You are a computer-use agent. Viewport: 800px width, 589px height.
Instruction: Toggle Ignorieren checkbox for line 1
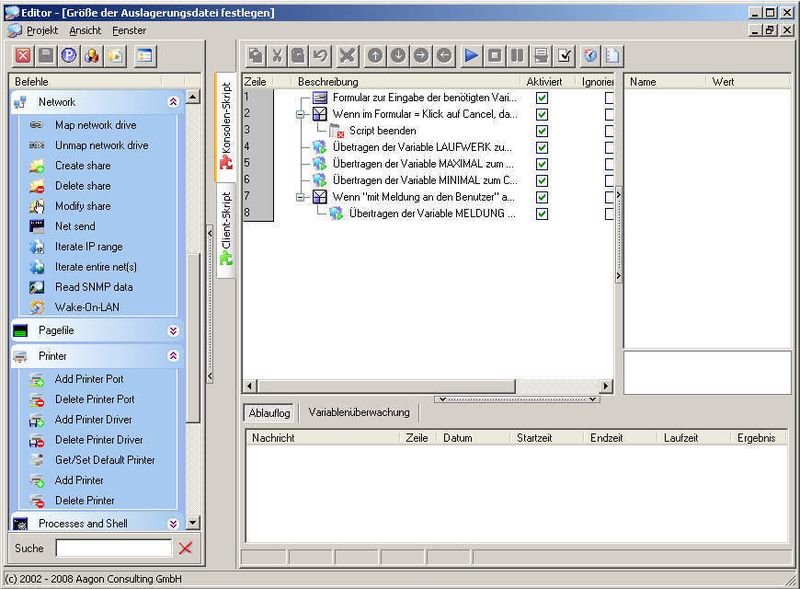609,97
